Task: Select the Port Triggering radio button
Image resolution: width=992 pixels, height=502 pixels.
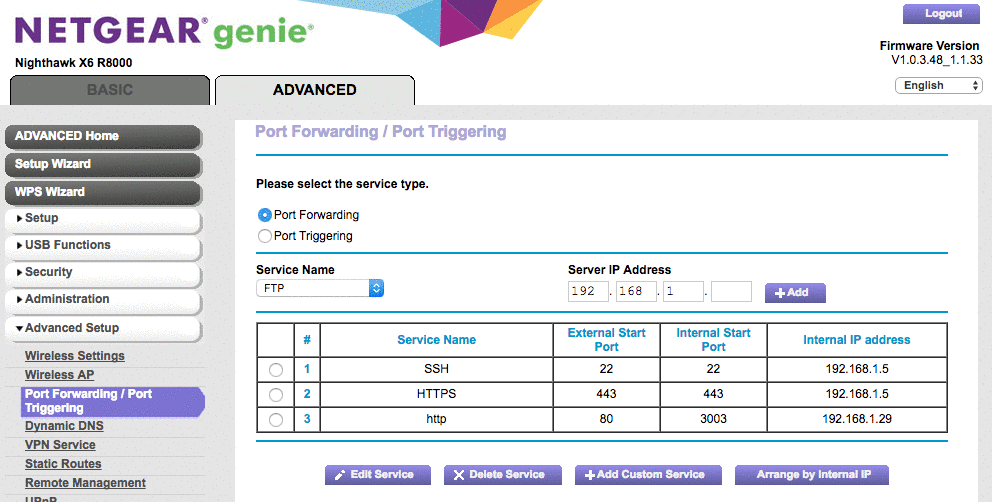Action: click(x=264, y=236)
